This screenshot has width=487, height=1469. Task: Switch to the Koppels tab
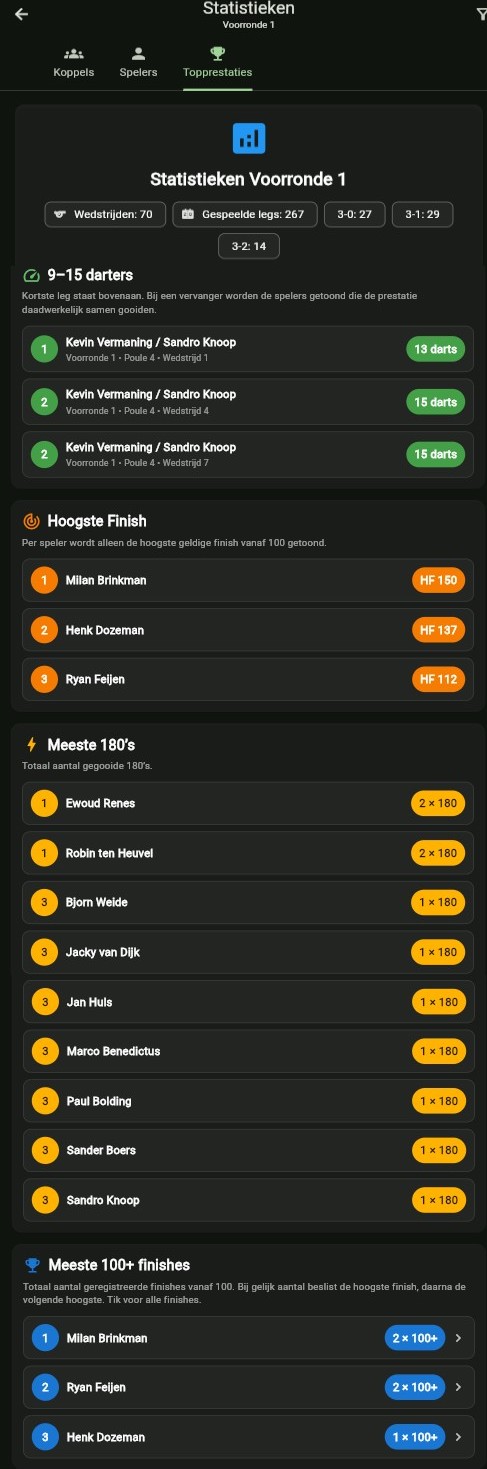73,63
